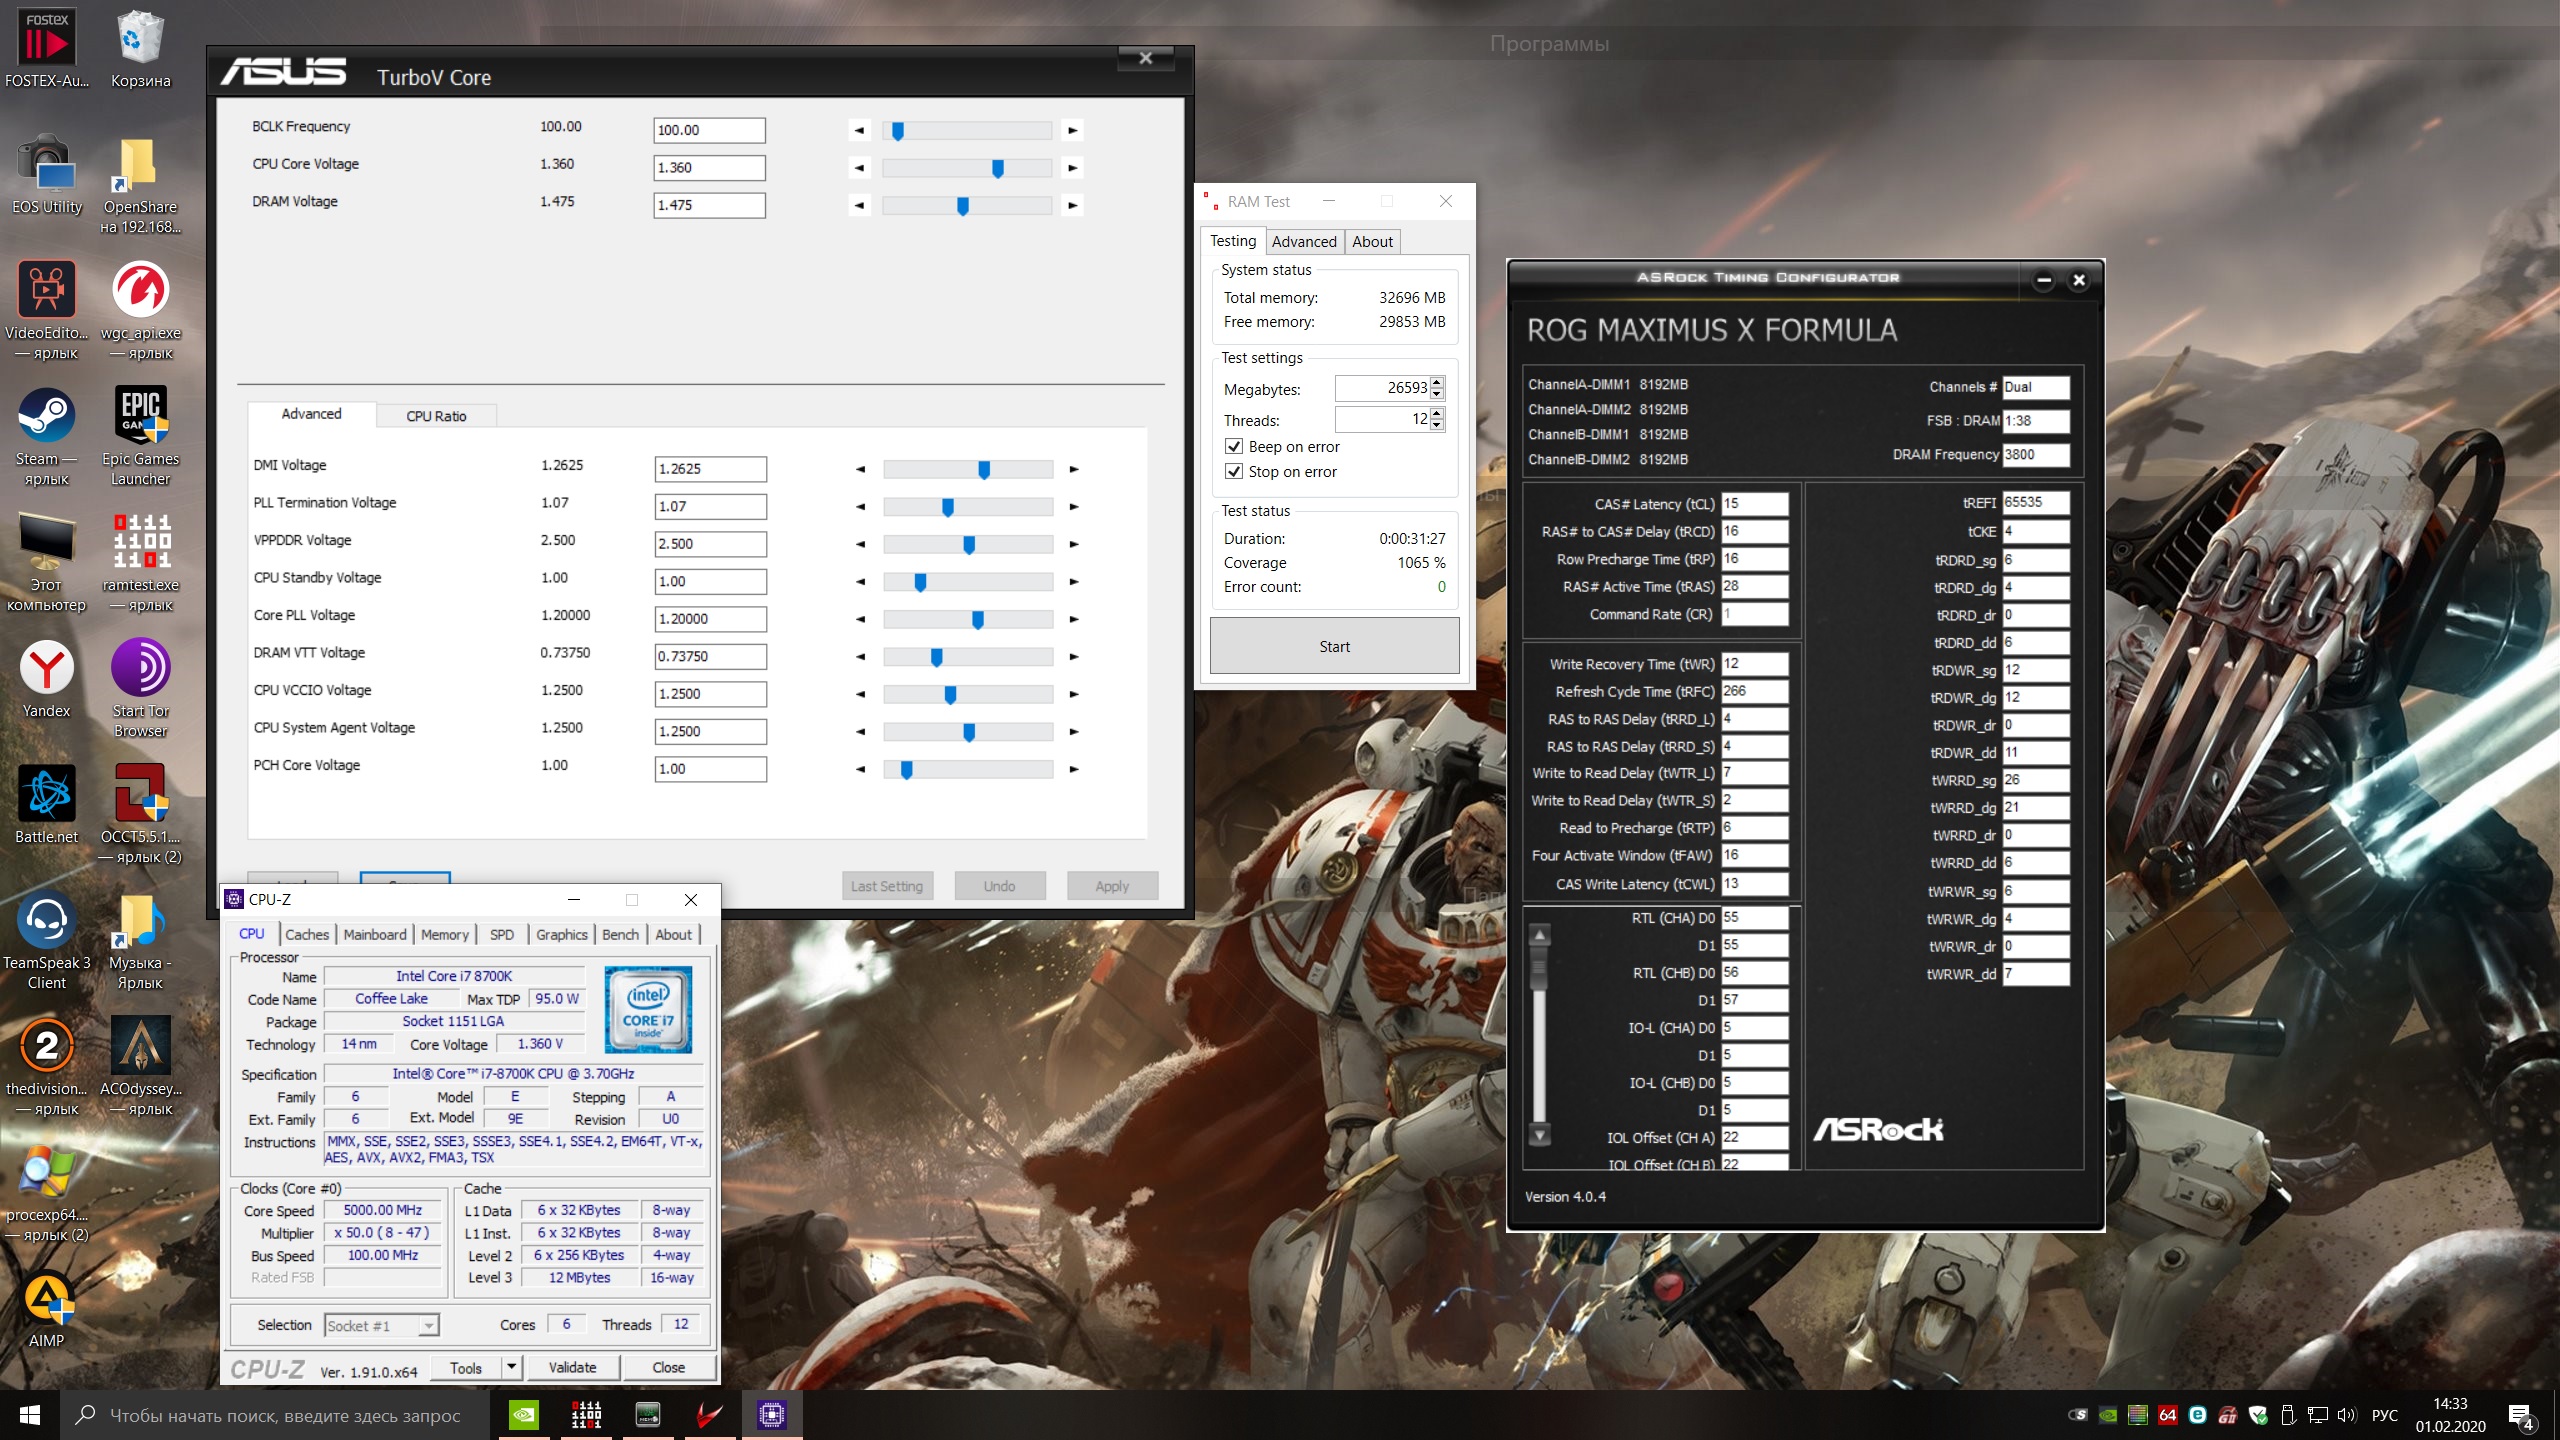The image size is (2560, 1440).
Task: Click the NVIDIA icon in taskbar
Action: (x=523, y=1414)
